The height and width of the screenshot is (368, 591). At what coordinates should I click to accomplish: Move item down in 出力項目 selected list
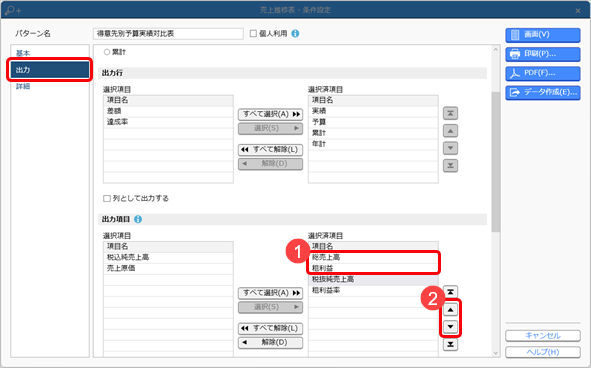tap(450, 327)
